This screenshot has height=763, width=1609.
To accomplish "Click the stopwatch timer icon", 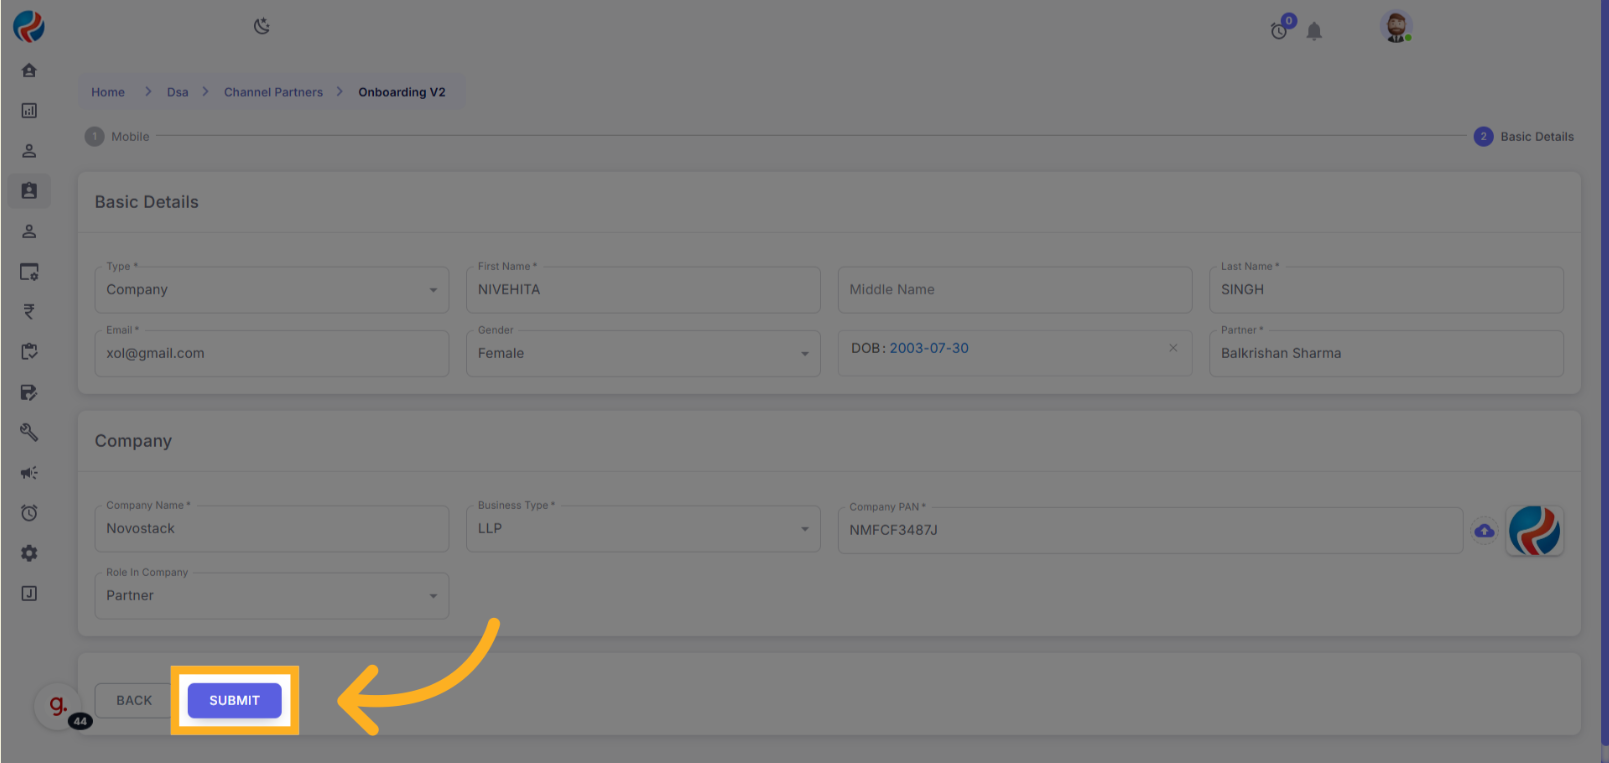I will pyautogui.click(x=1279, y=31).
